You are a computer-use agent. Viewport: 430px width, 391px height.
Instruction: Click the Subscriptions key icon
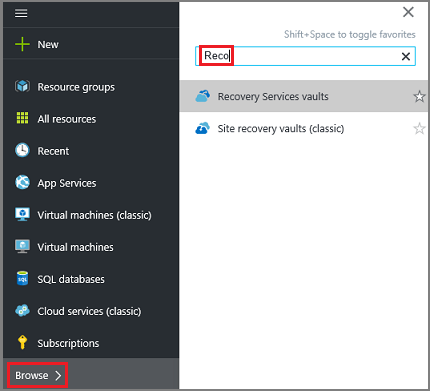click(22, 342)
